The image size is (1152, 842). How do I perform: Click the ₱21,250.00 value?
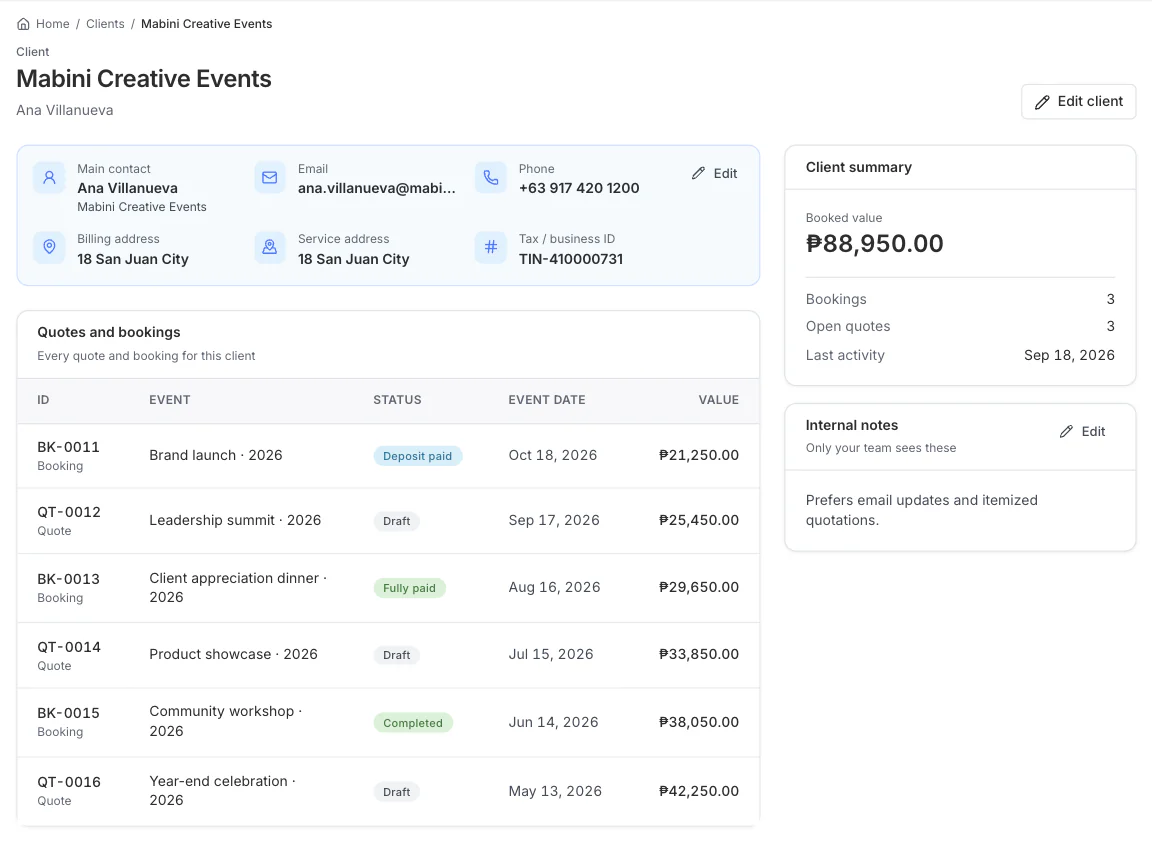point(699,456)
